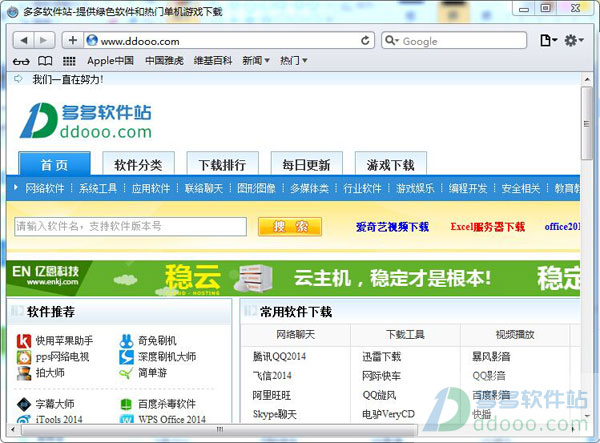Click the vertical scrollbar thumb

tap(587, 123)
